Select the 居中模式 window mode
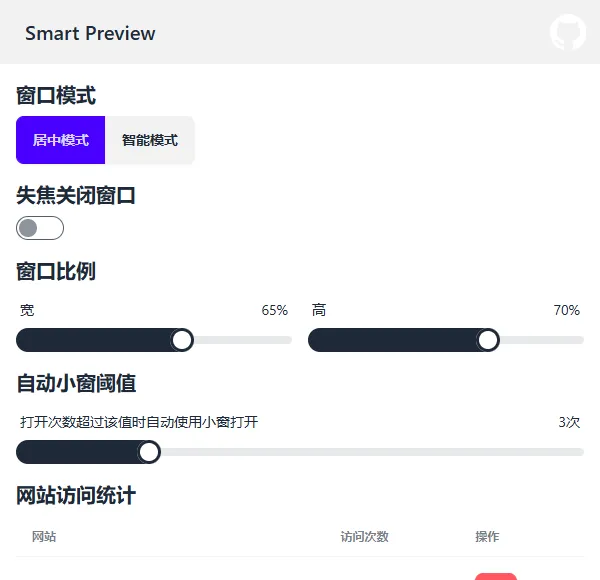The height and width of the screenshot is (580, 600). pyautogui.click(x=60, y=140)
